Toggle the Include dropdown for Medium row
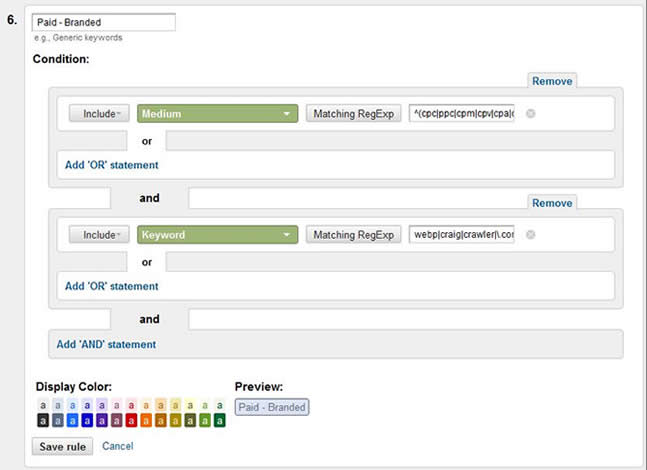Screen dimensions: 647x470 (99, 113)
